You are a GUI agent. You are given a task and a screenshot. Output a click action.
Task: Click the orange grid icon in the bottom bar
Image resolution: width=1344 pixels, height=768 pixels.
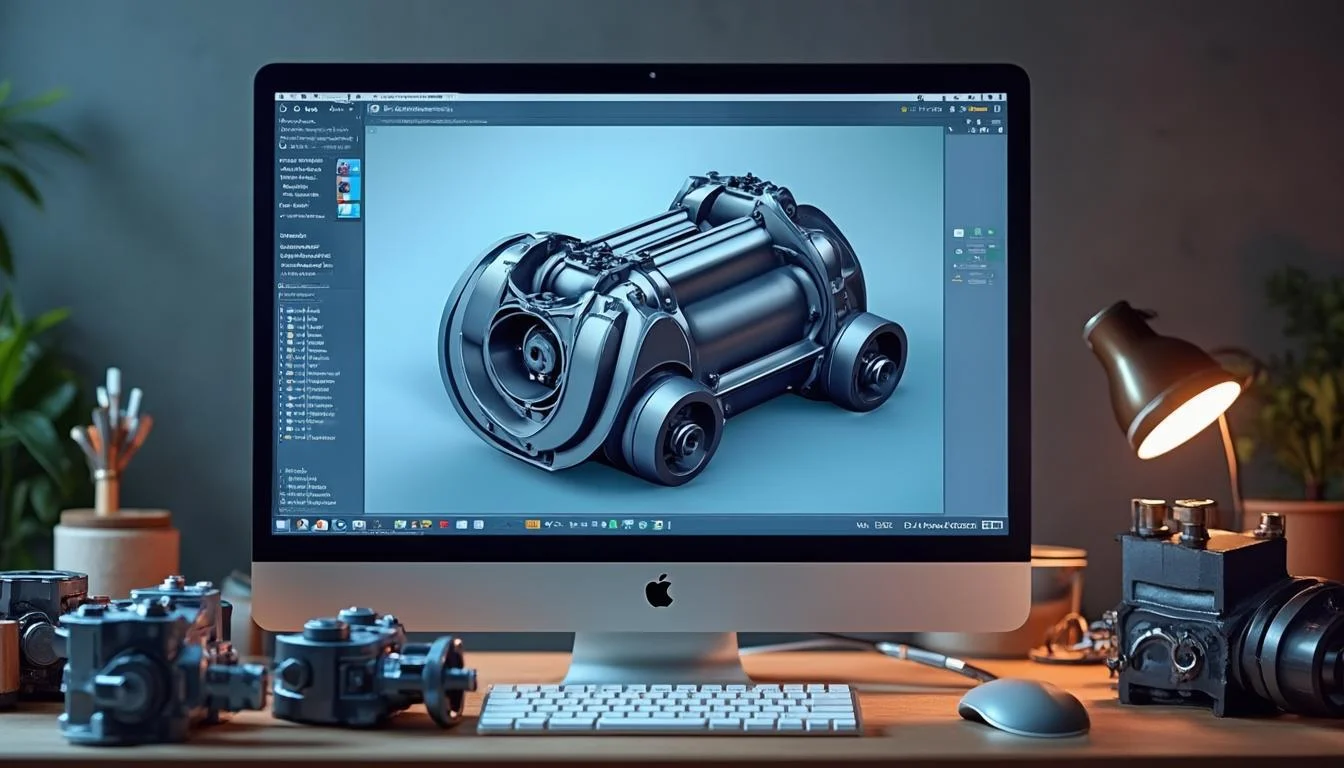click(532, 525)
